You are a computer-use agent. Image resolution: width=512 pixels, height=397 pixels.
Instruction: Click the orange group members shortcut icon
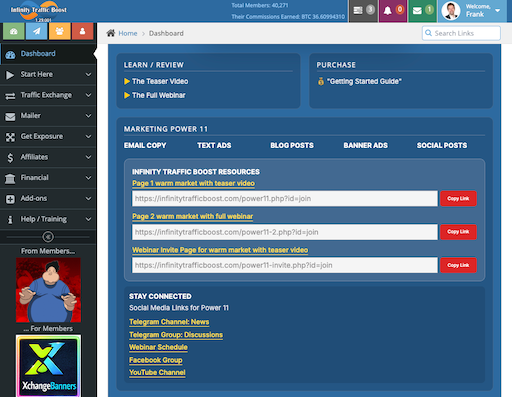tap(60, 31)
